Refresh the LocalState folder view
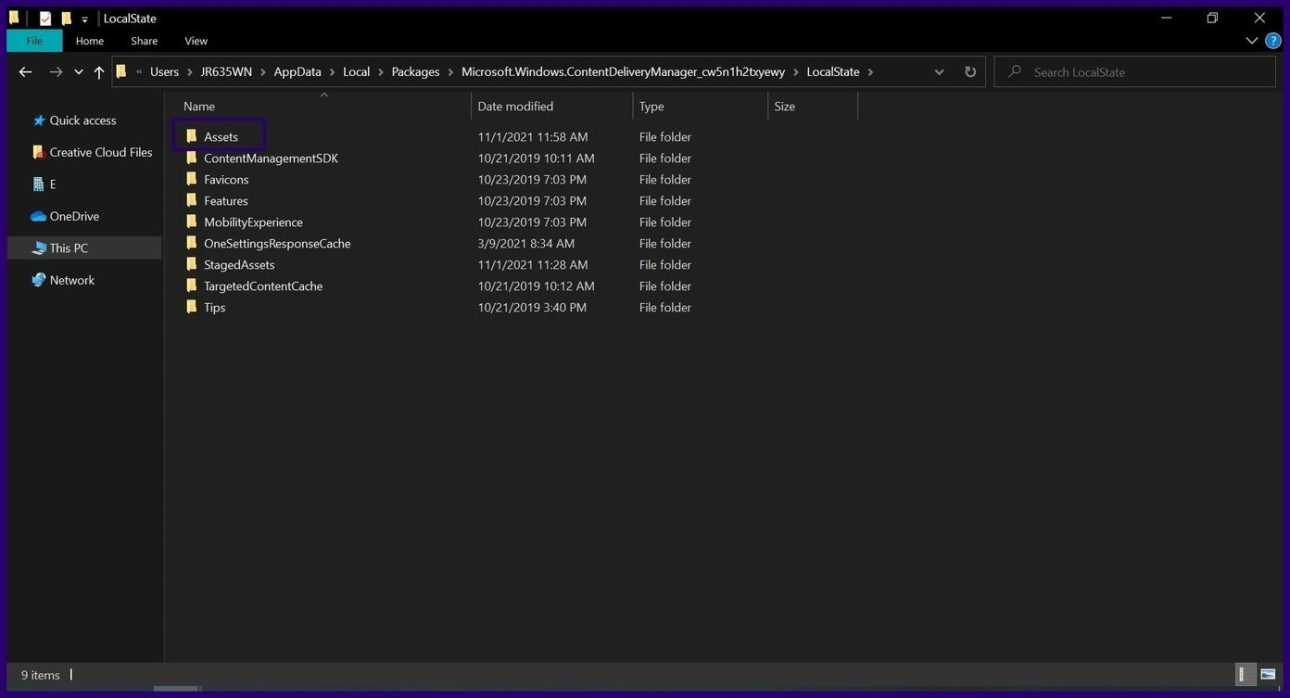This screenshot has height=698, width=1290. pos(969,72)
